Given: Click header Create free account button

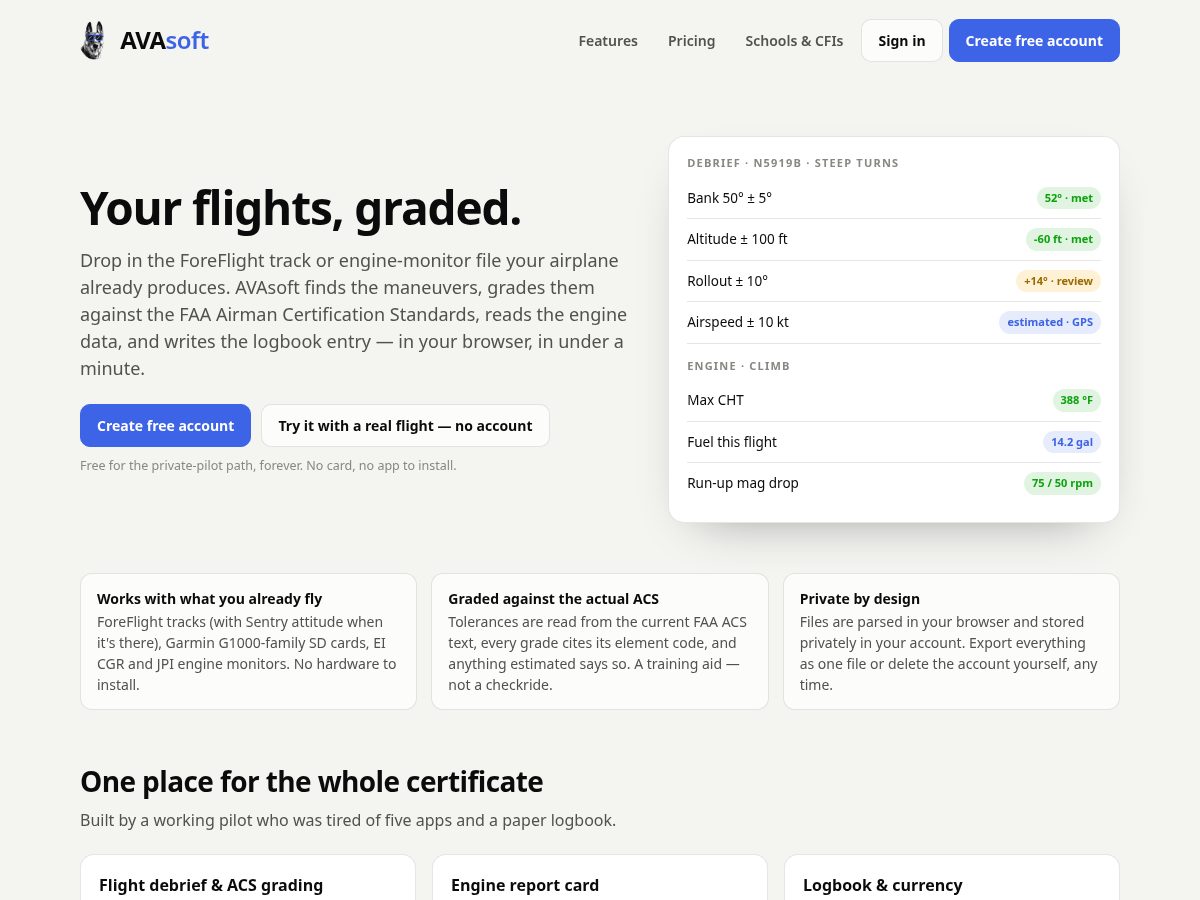Looking at the screenshot, I should click(1034, 41).
